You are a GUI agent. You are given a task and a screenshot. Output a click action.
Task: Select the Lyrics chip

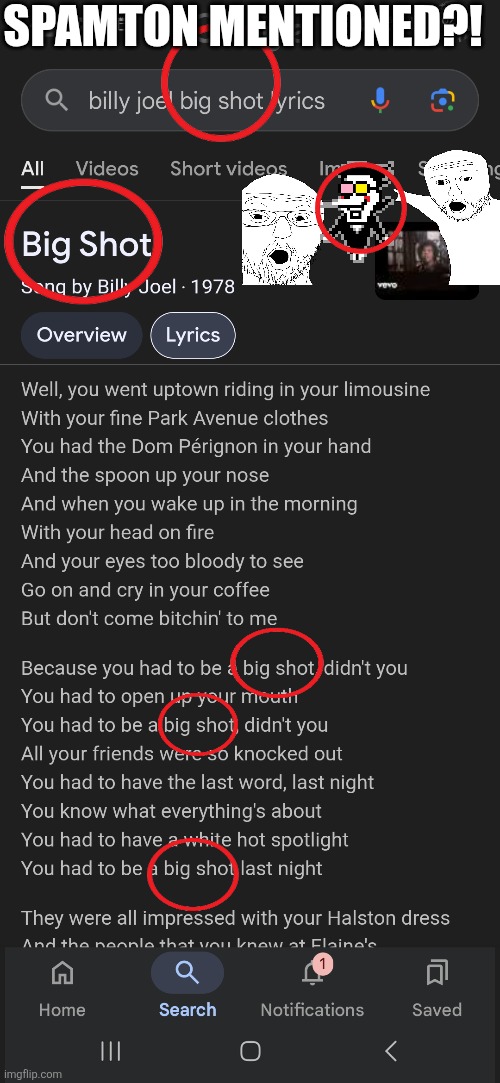tap(193, 335)
